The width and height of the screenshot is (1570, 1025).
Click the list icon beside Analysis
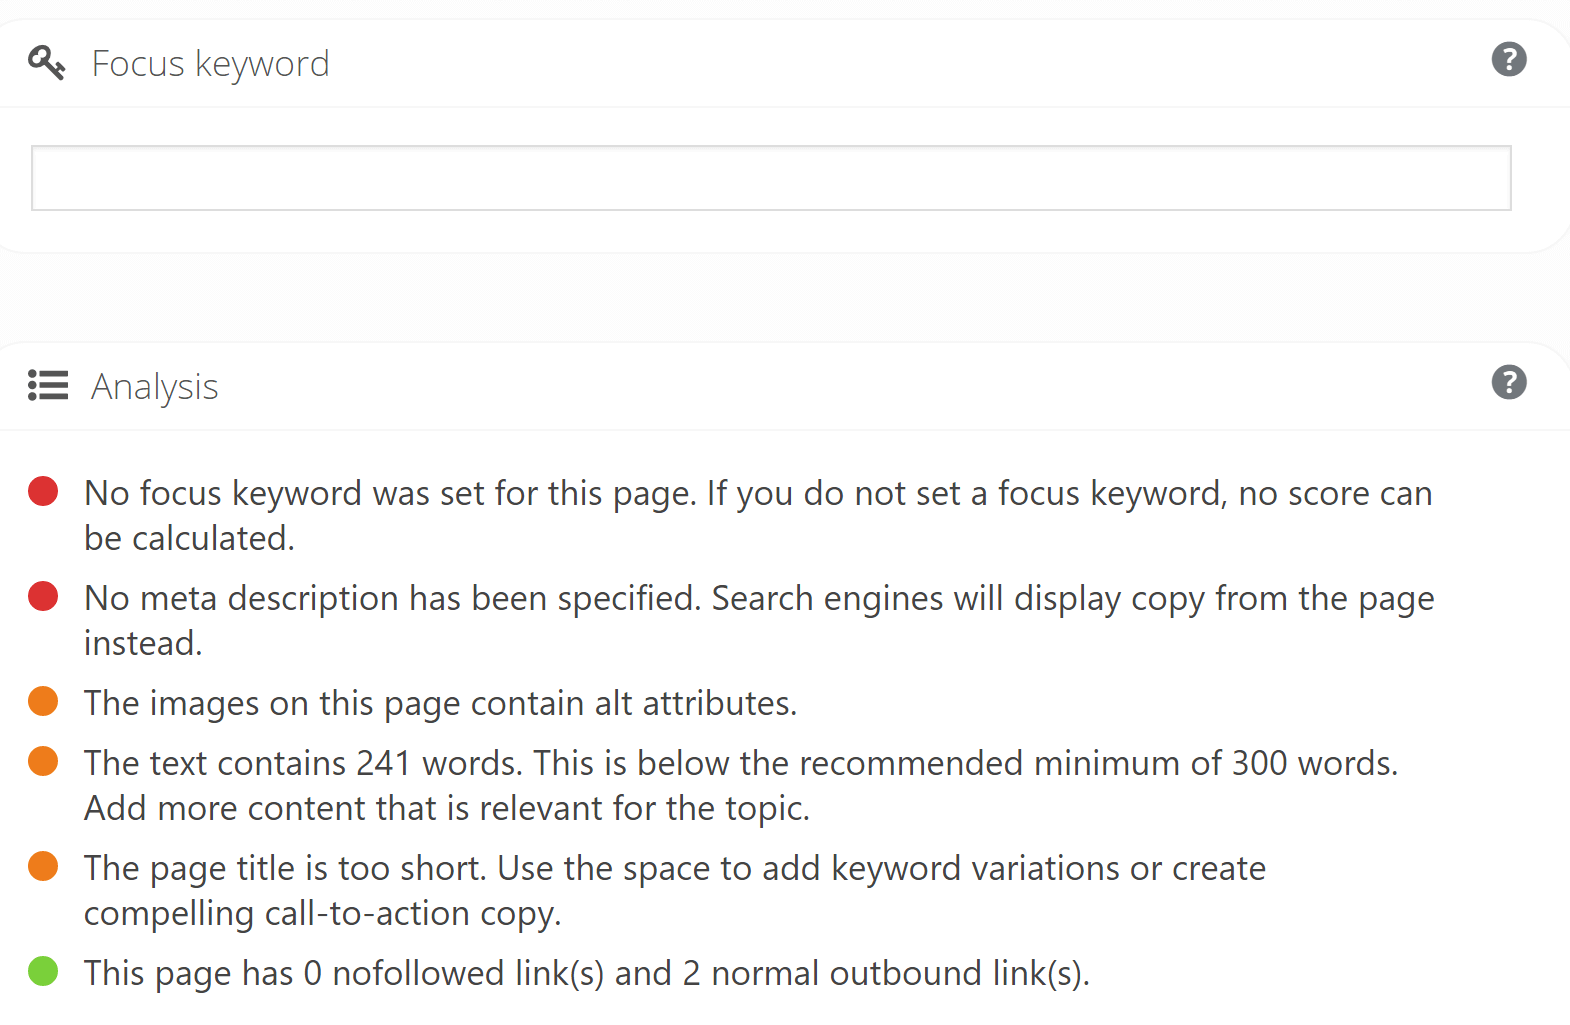point(48,385)
